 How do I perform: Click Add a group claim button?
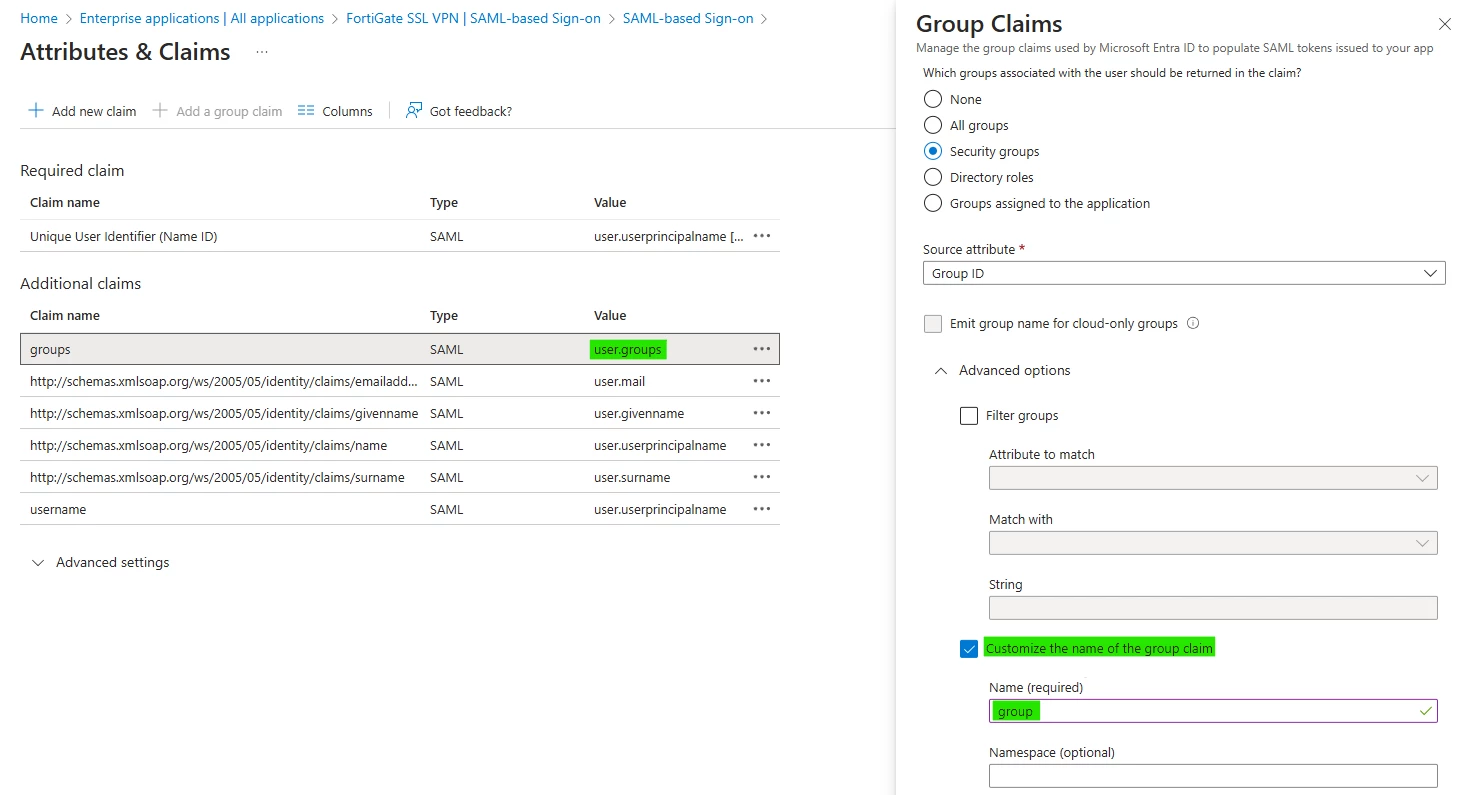pyautogui.click(x=217, y=111)
